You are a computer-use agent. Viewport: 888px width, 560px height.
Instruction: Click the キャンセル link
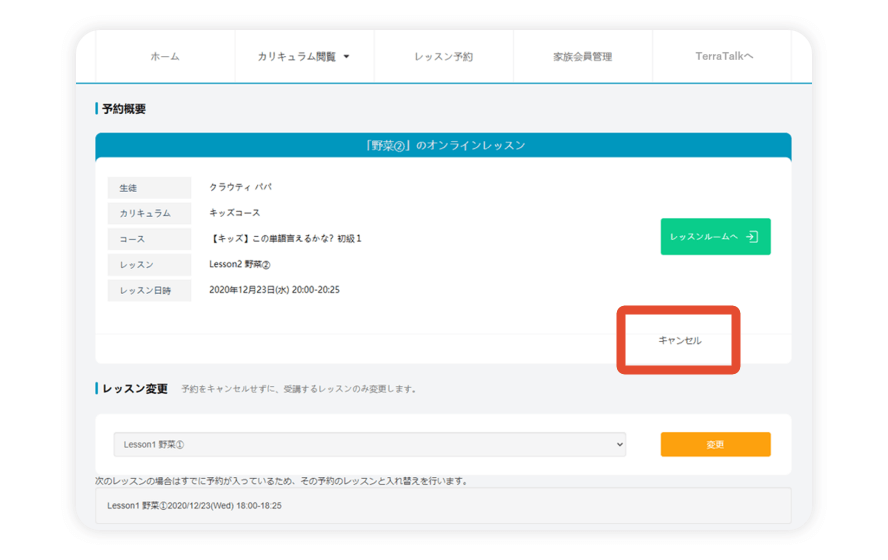point(679,341)
